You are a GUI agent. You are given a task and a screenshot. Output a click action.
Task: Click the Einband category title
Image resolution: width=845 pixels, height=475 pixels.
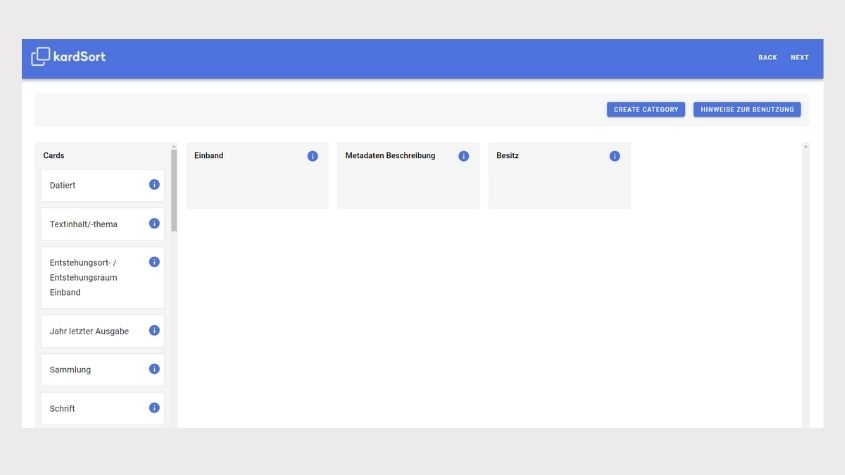click(x=209, y=155)
